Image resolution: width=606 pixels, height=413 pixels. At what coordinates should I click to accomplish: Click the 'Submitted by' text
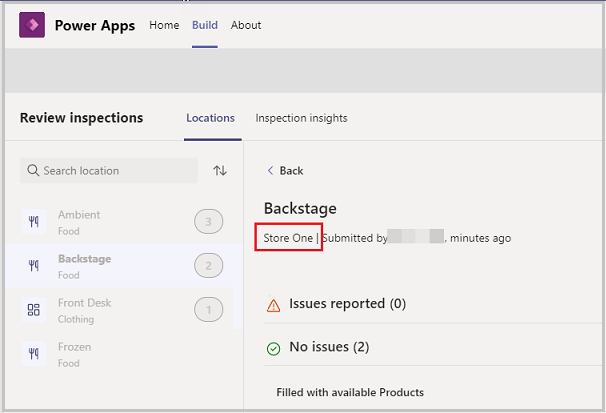coord(355,238)
